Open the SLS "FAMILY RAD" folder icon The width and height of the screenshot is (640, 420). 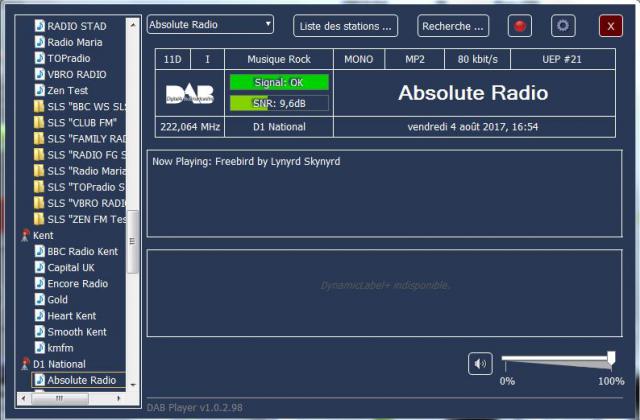point(39,139)
